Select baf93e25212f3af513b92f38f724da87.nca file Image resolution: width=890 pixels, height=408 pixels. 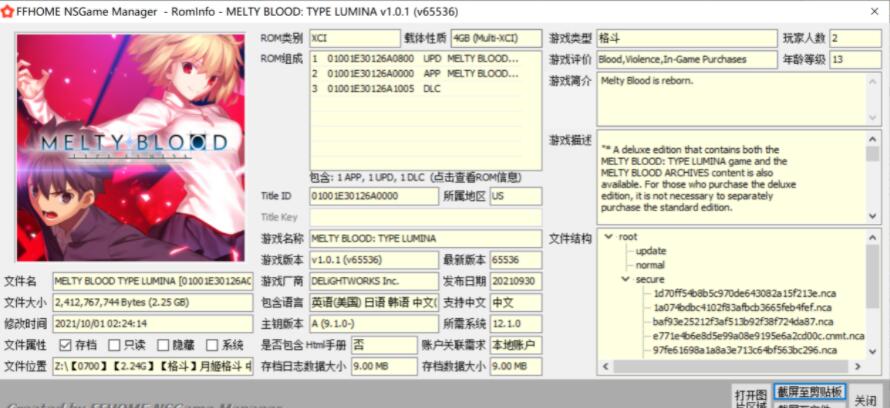point(743,322)
